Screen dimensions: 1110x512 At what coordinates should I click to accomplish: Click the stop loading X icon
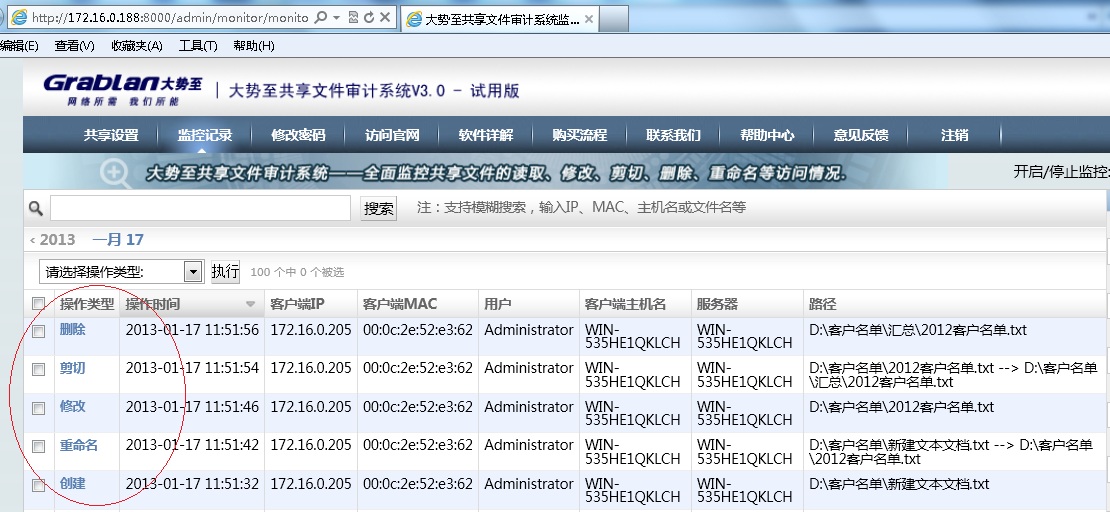(x=385, y=18)
